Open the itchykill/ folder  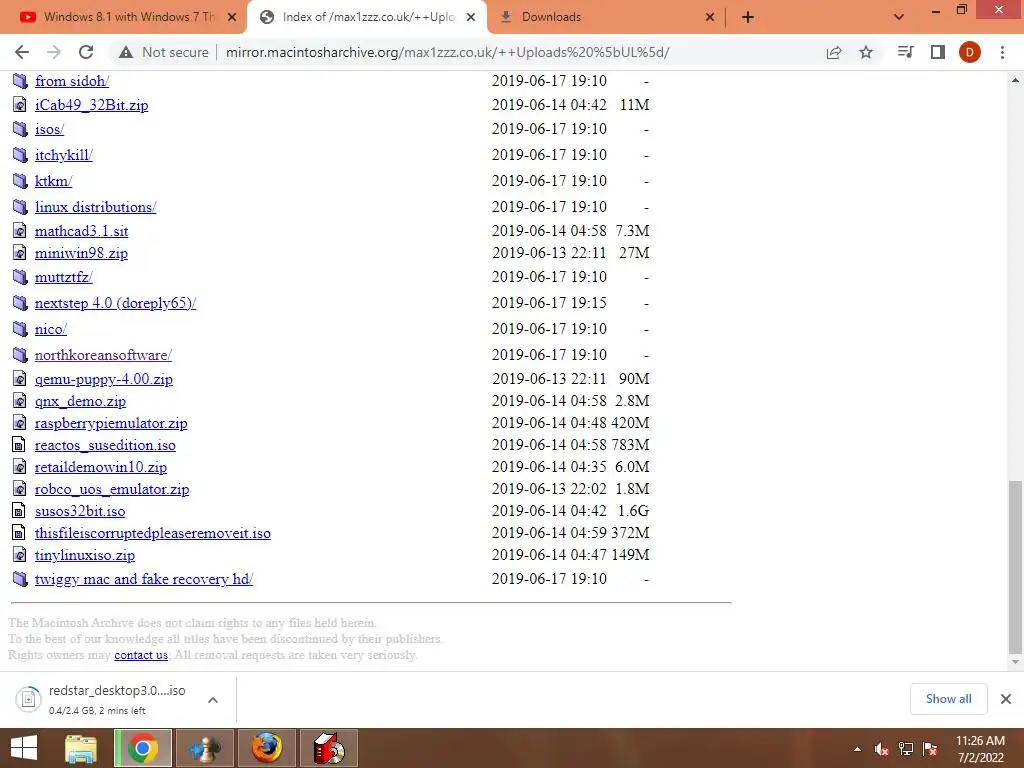(63, 155)
